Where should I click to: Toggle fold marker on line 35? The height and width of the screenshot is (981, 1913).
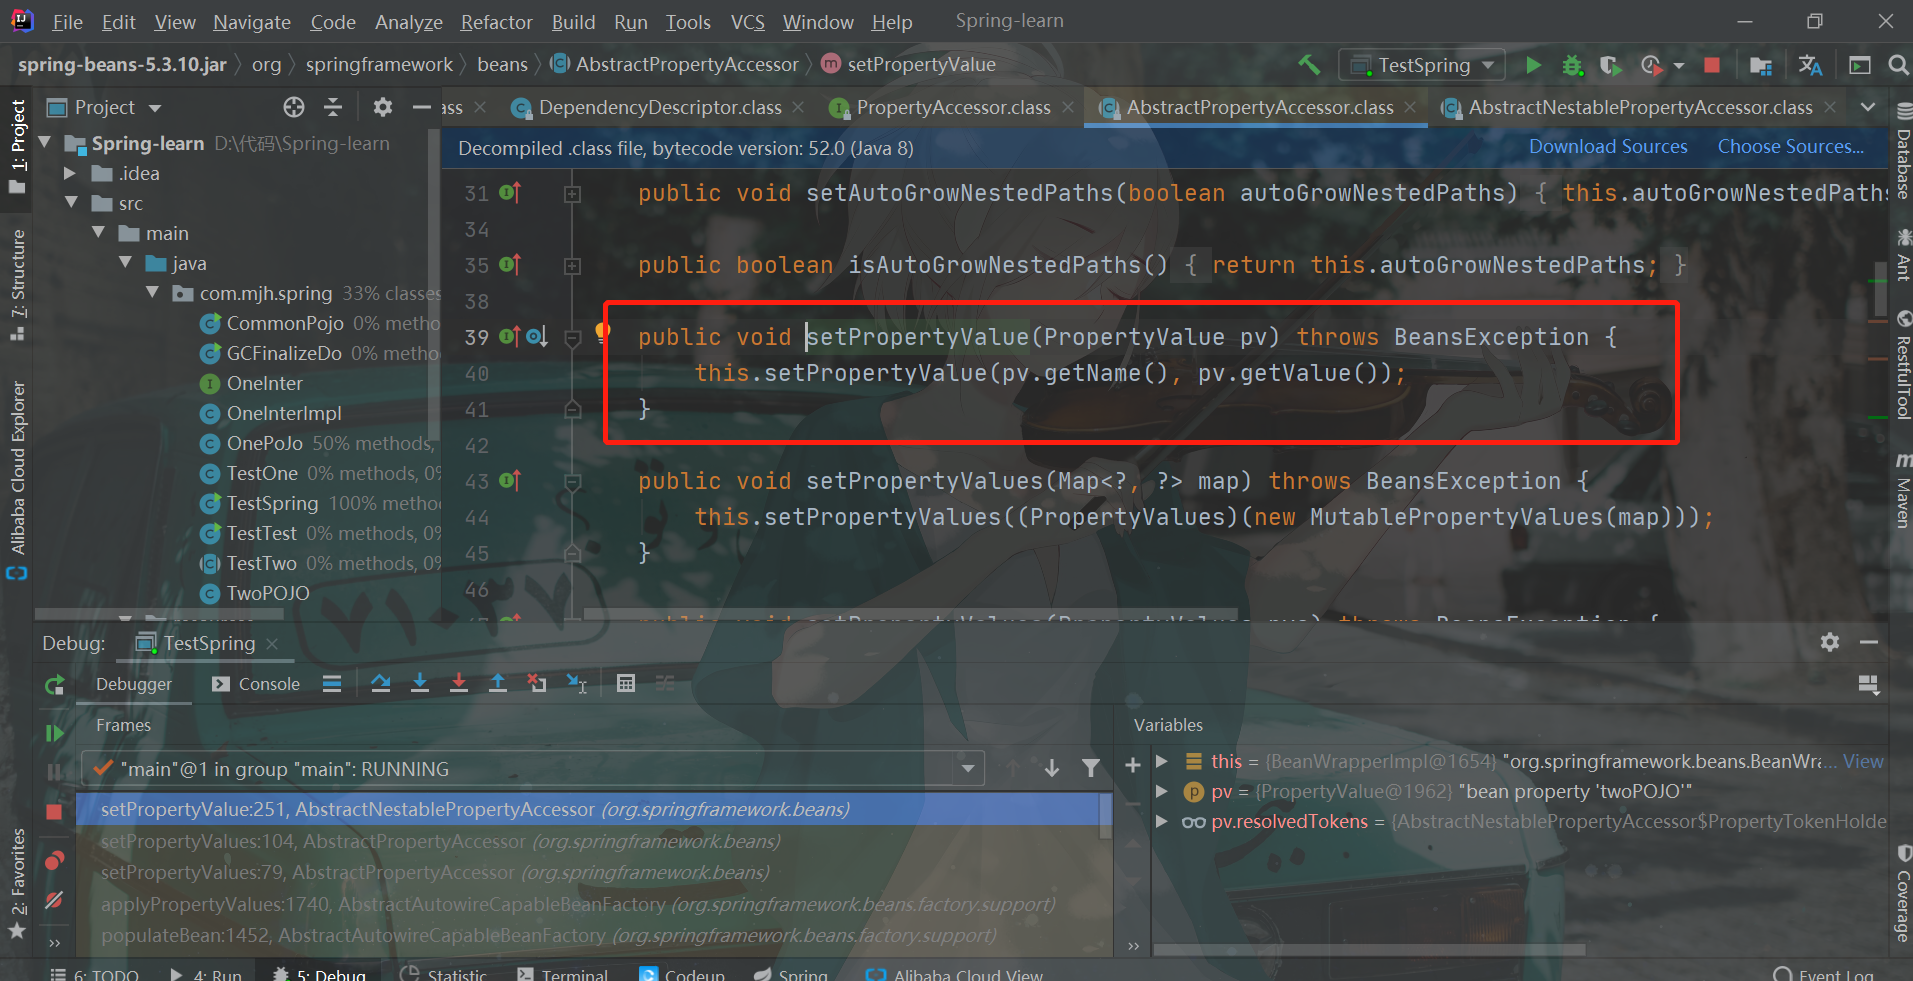[x=573, y=266]
